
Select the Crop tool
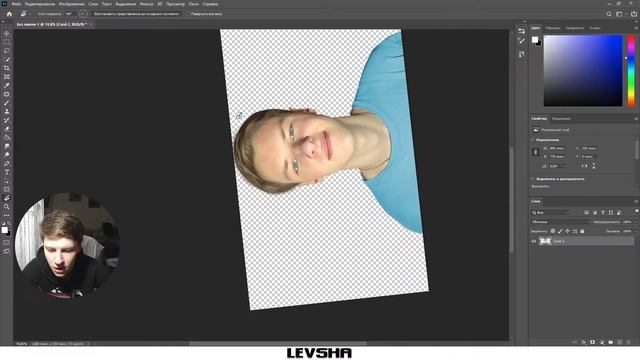pos(7,68)
